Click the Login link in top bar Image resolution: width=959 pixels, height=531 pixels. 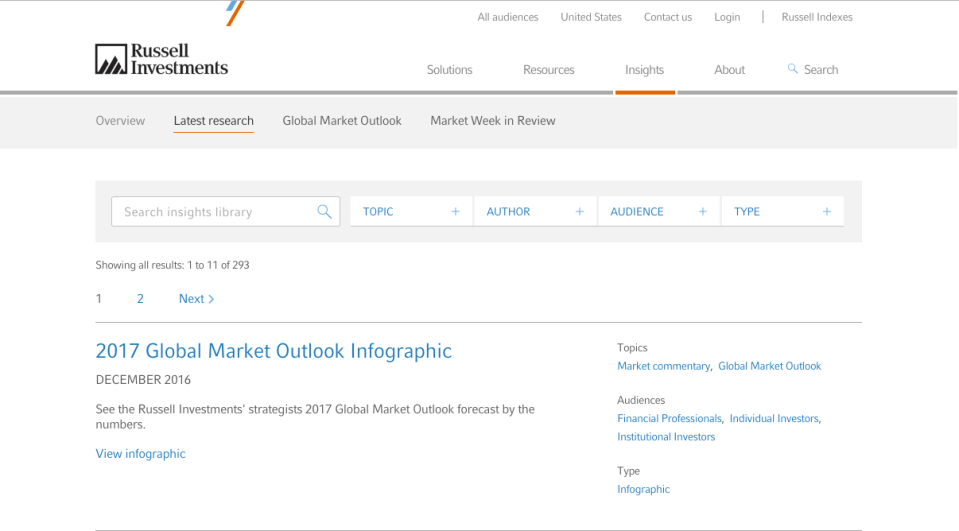tap(727, 17)
